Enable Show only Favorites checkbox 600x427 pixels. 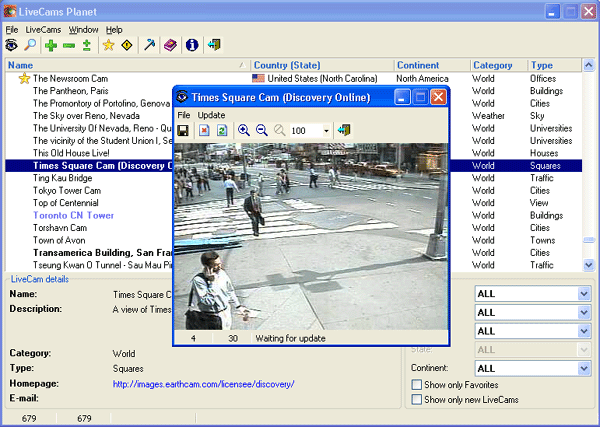tap(416, 385)
